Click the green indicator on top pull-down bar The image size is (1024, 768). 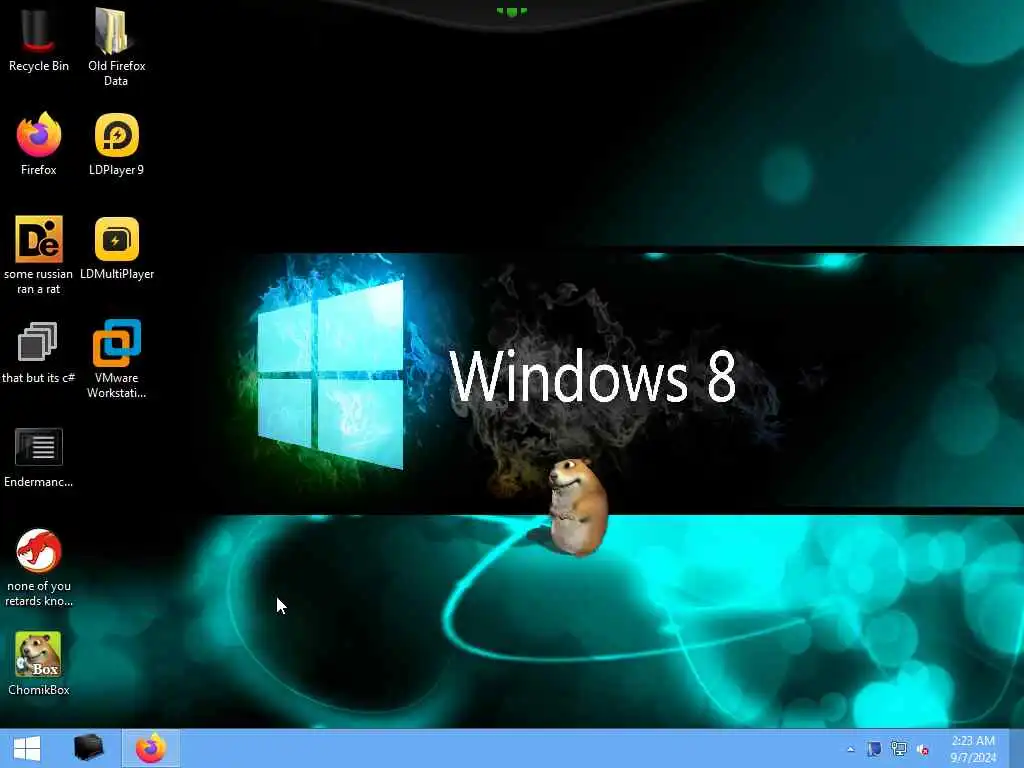511,11
